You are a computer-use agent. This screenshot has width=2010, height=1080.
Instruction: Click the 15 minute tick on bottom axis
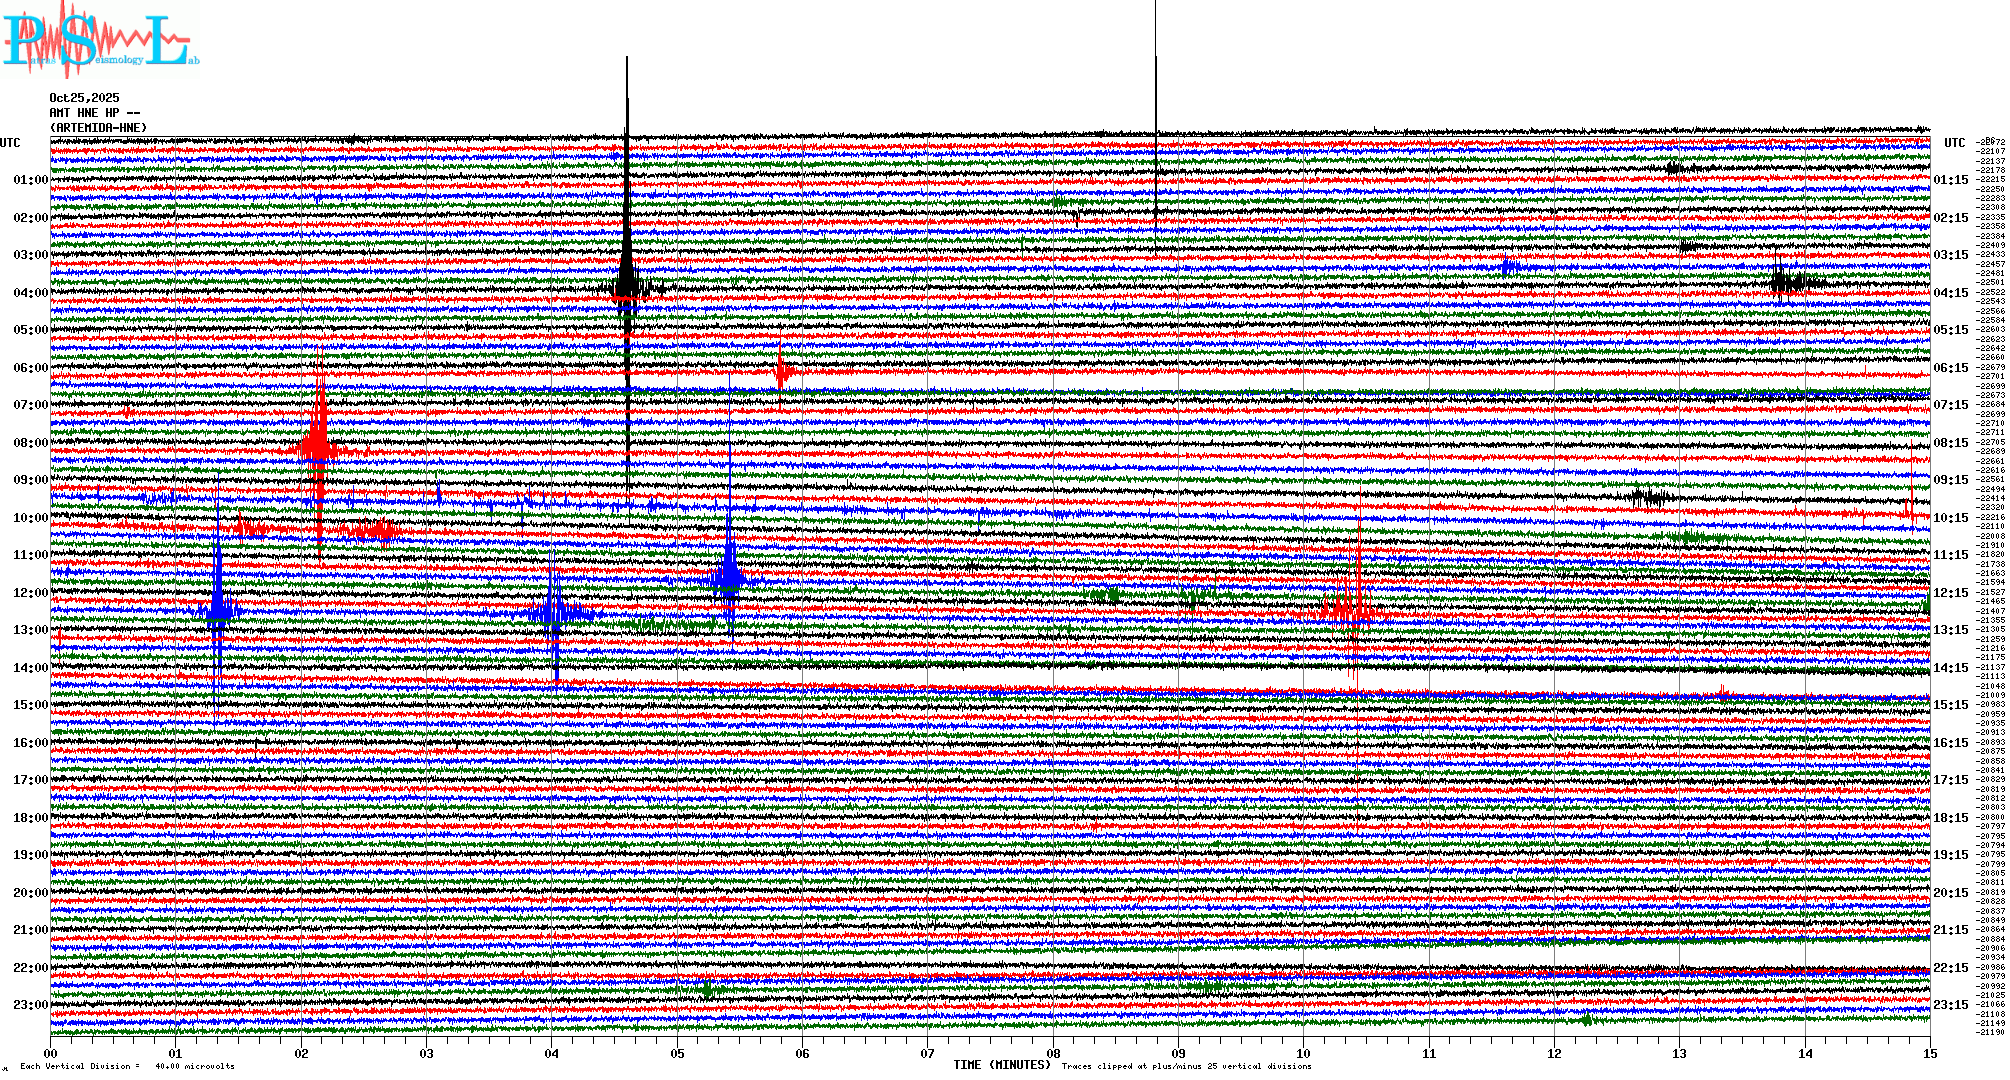pyautogui.click(x=1929, y=1054)
